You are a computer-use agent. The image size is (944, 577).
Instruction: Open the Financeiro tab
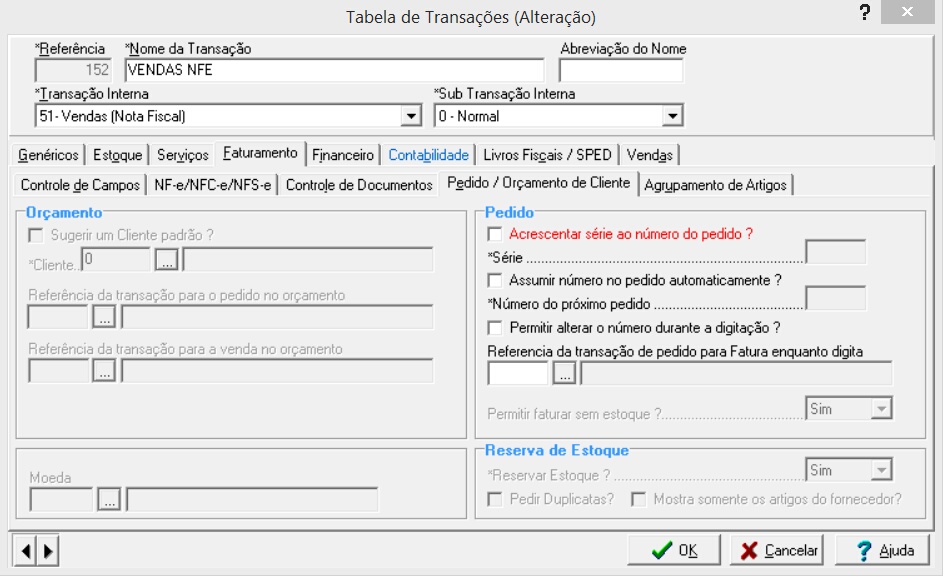tap(343, 155)
